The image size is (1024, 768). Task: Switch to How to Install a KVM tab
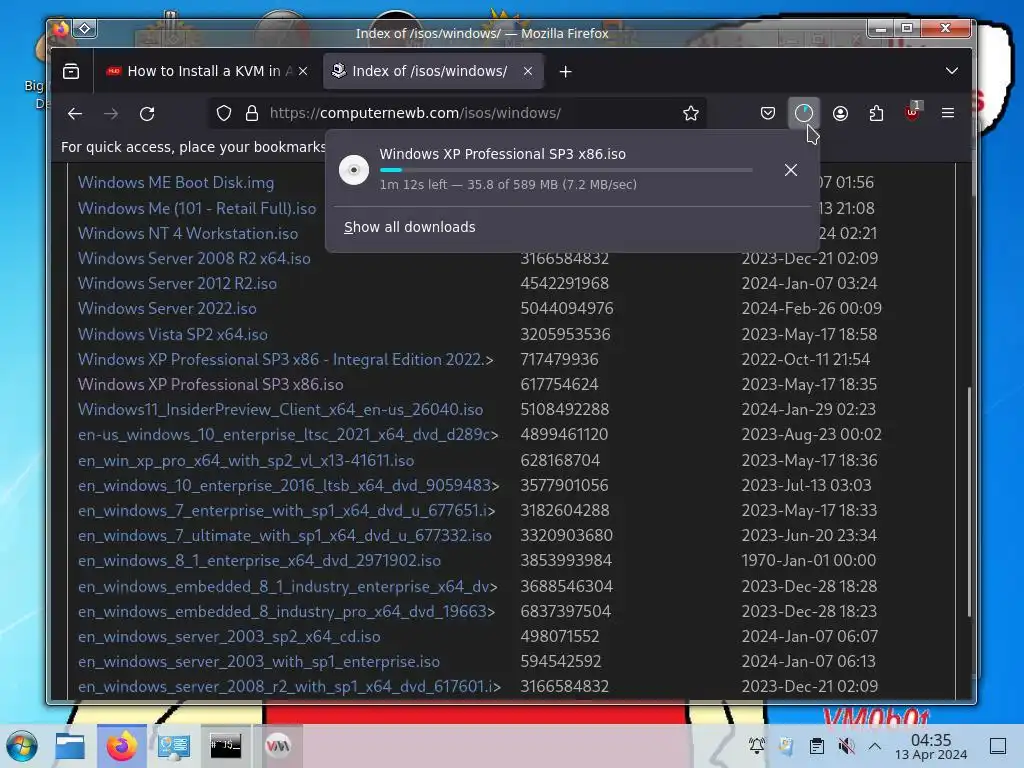[206, 71]
